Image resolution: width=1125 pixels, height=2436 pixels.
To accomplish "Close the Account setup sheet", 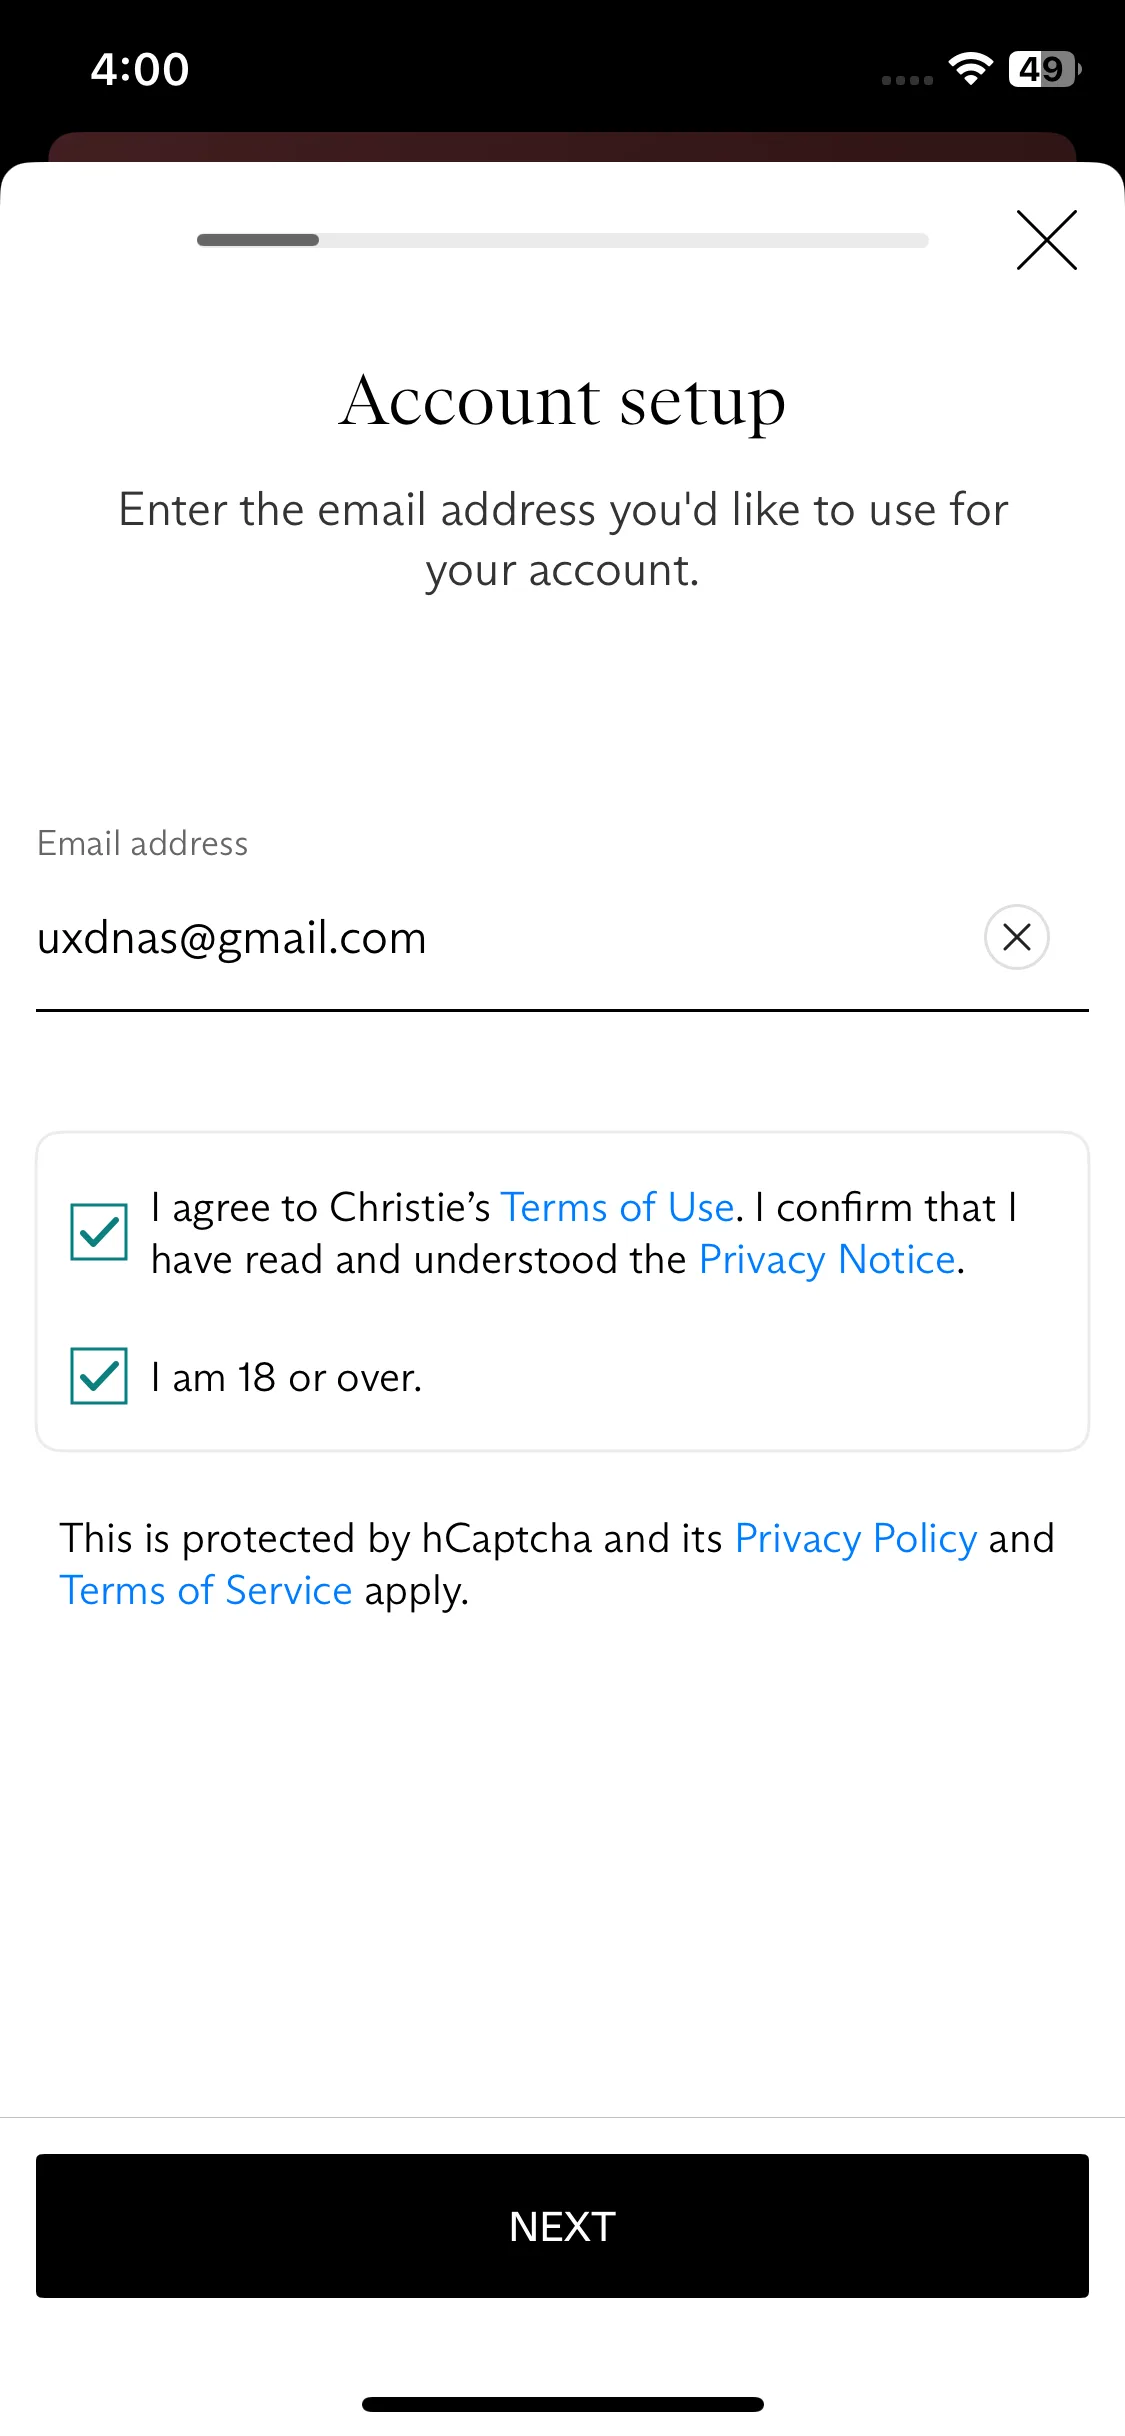I will click(x=1046, y=240).
